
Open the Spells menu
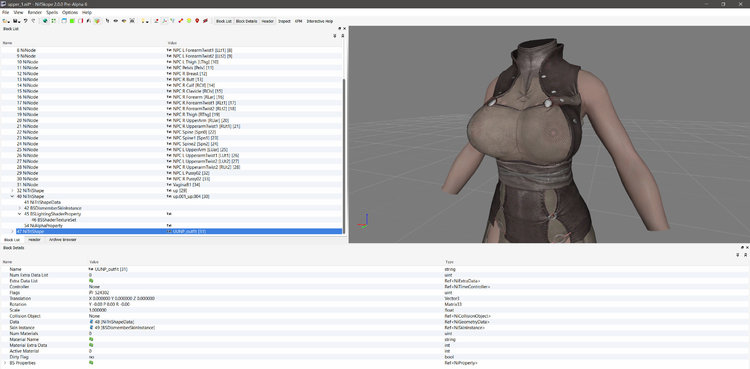pyautogui.click(x=52, y=12)
